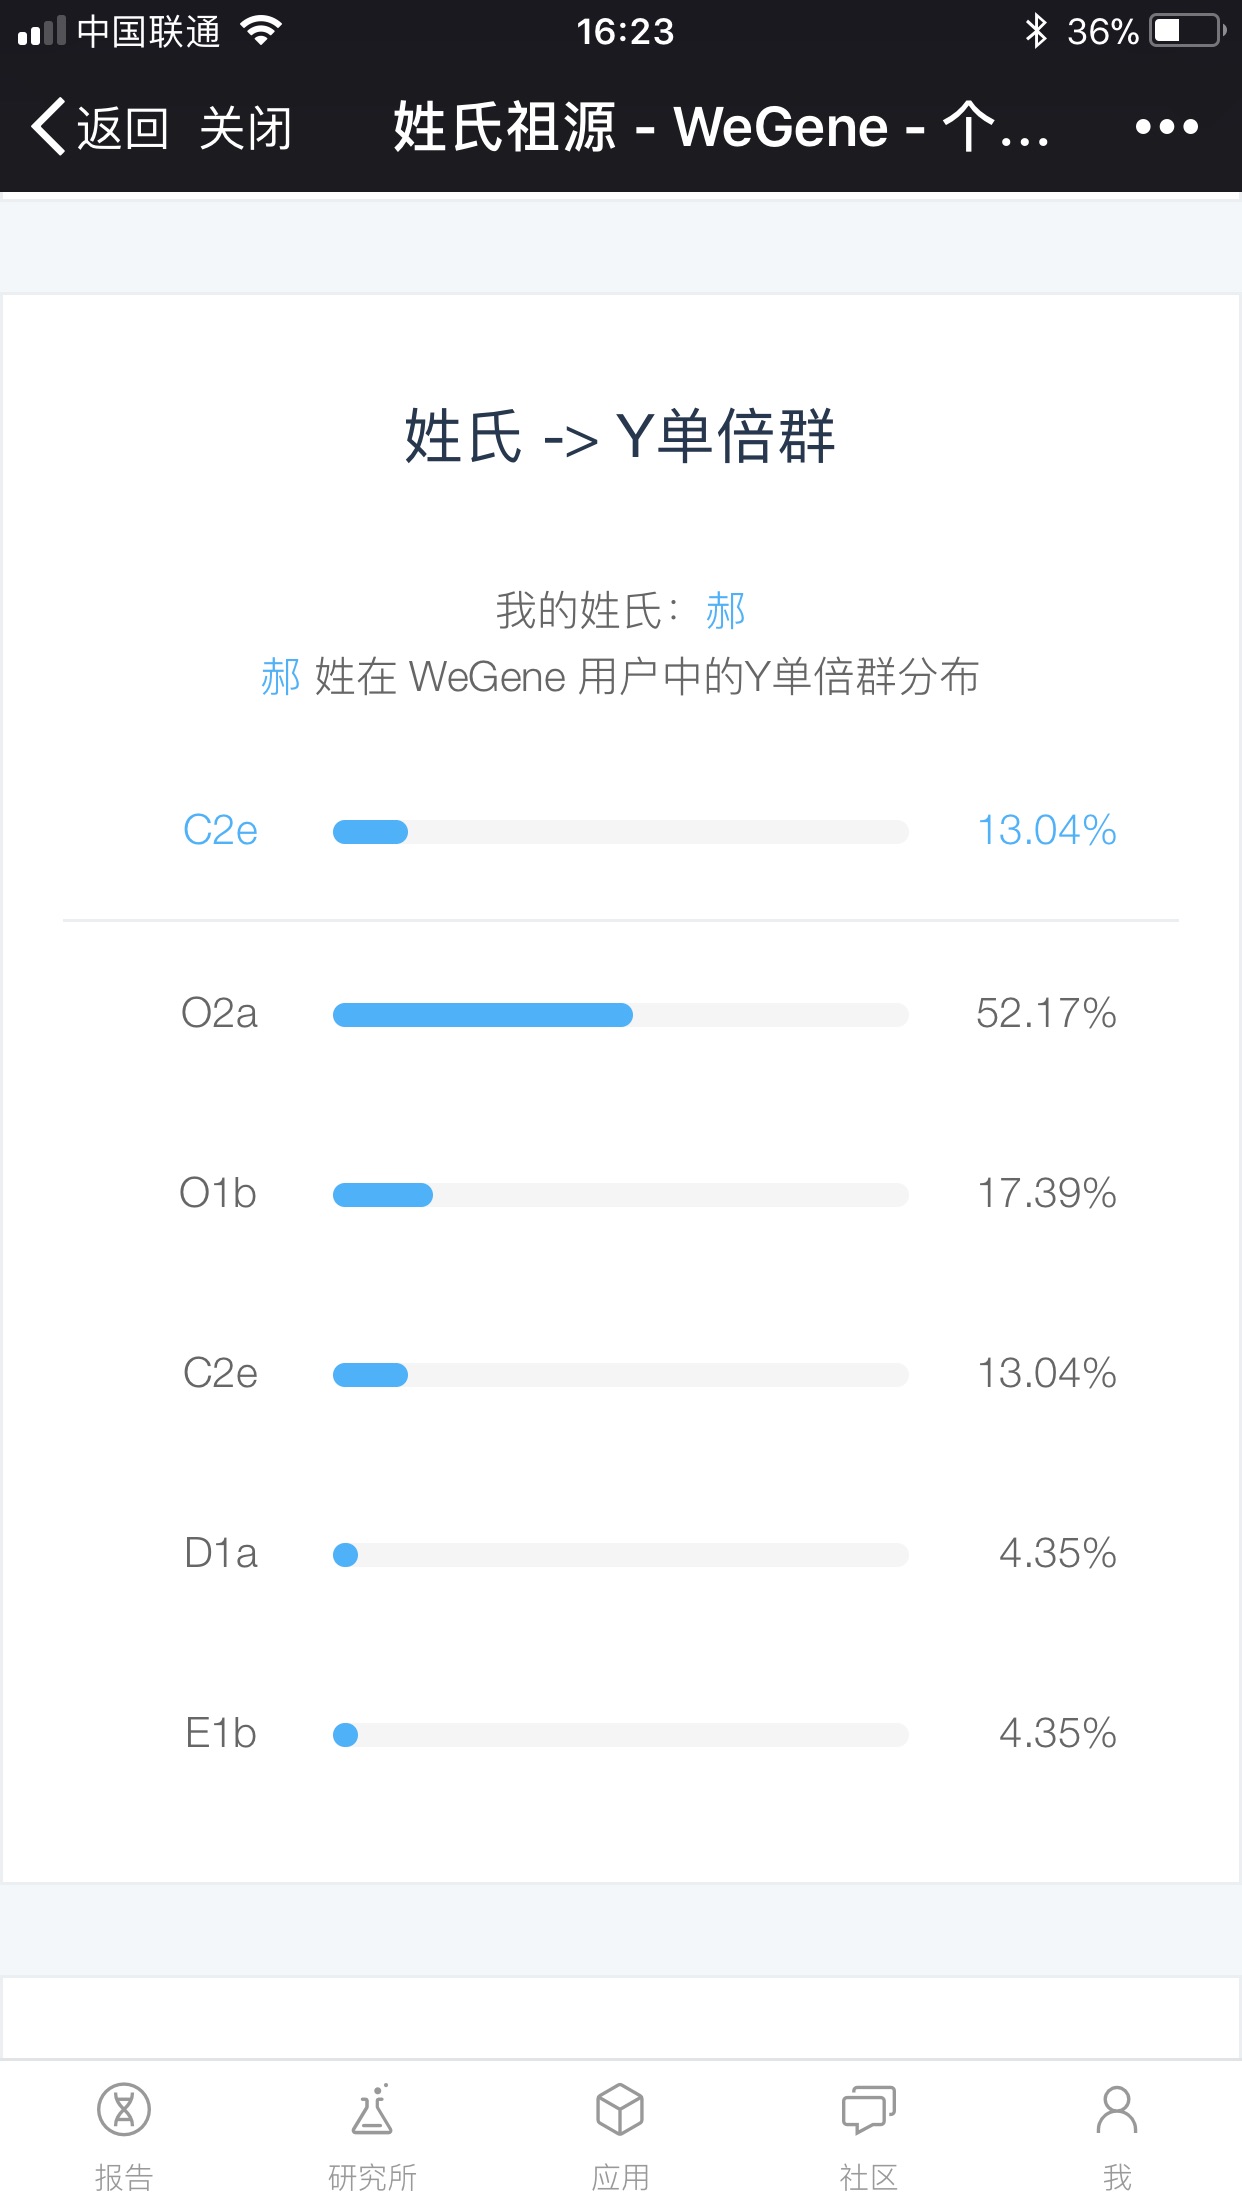Tap the cube apps icon
Image resolution: width=1242 pixels, height=2208 pixels.
620,2109
